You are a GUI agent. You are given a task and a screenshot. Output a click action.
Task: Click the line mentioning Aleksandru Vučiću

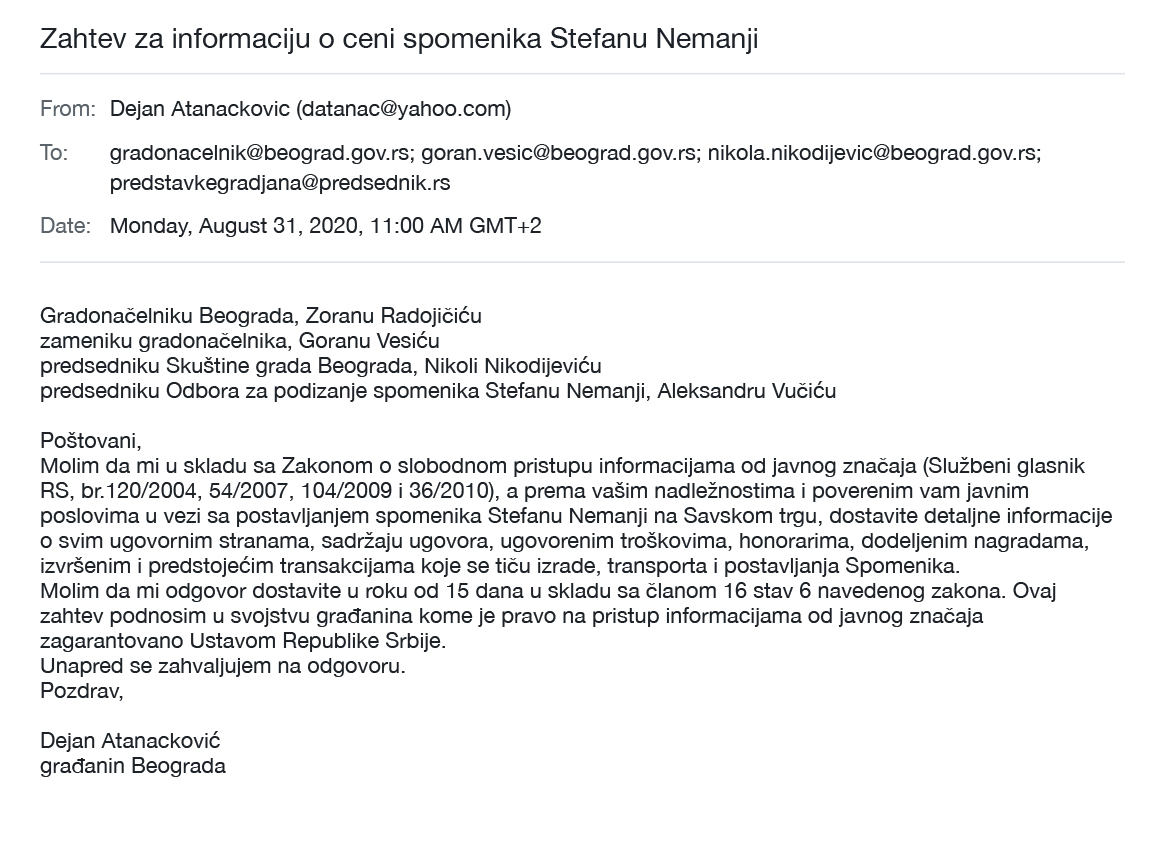coord(438,391)
